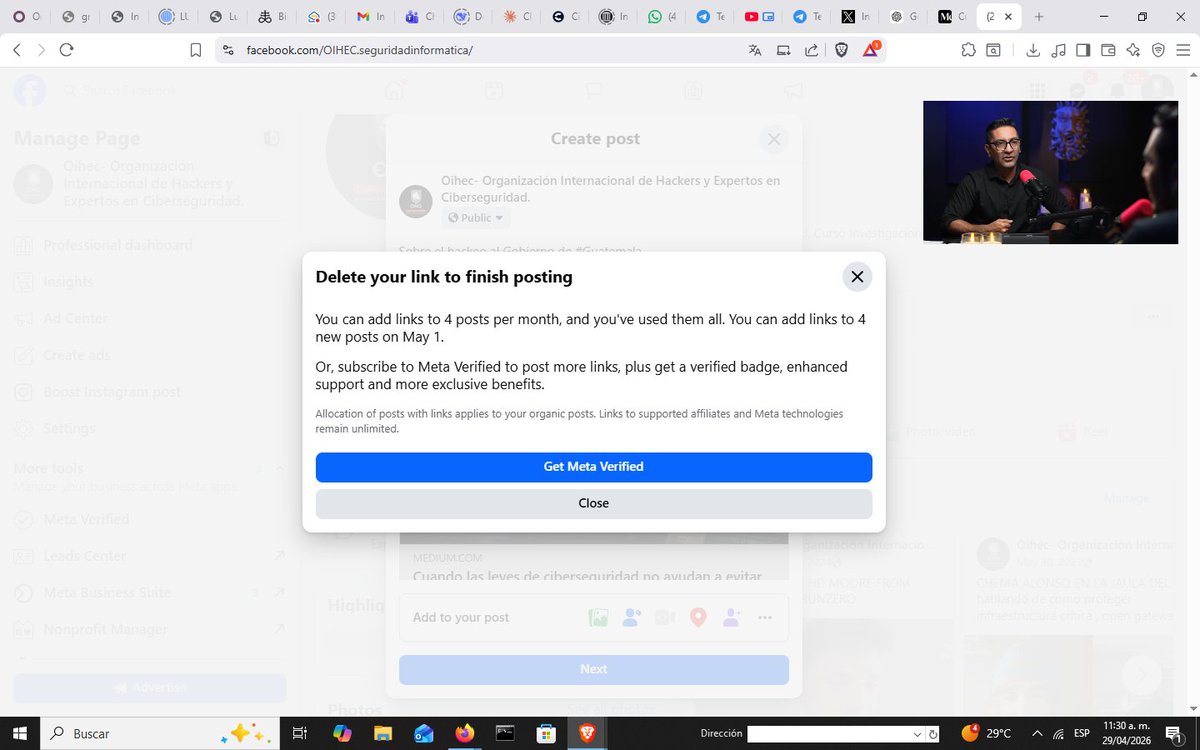Open the Brave playlist music note icon
The height and width of the screenshot is (750, 1200).
click(1058, 50)
